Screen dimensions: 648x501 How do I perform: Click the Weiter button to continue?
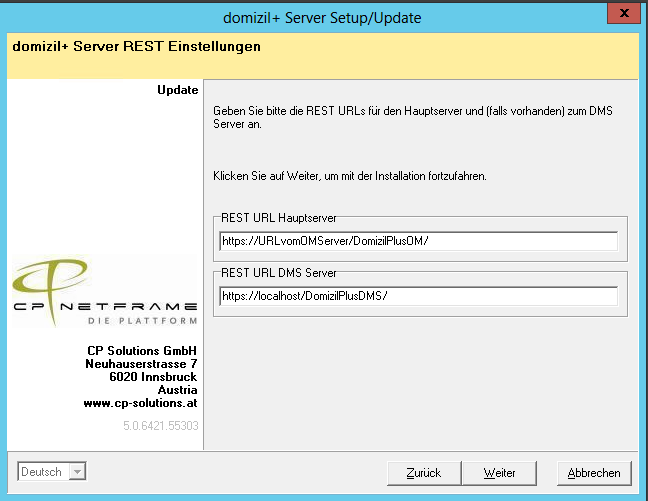[499, 473]
